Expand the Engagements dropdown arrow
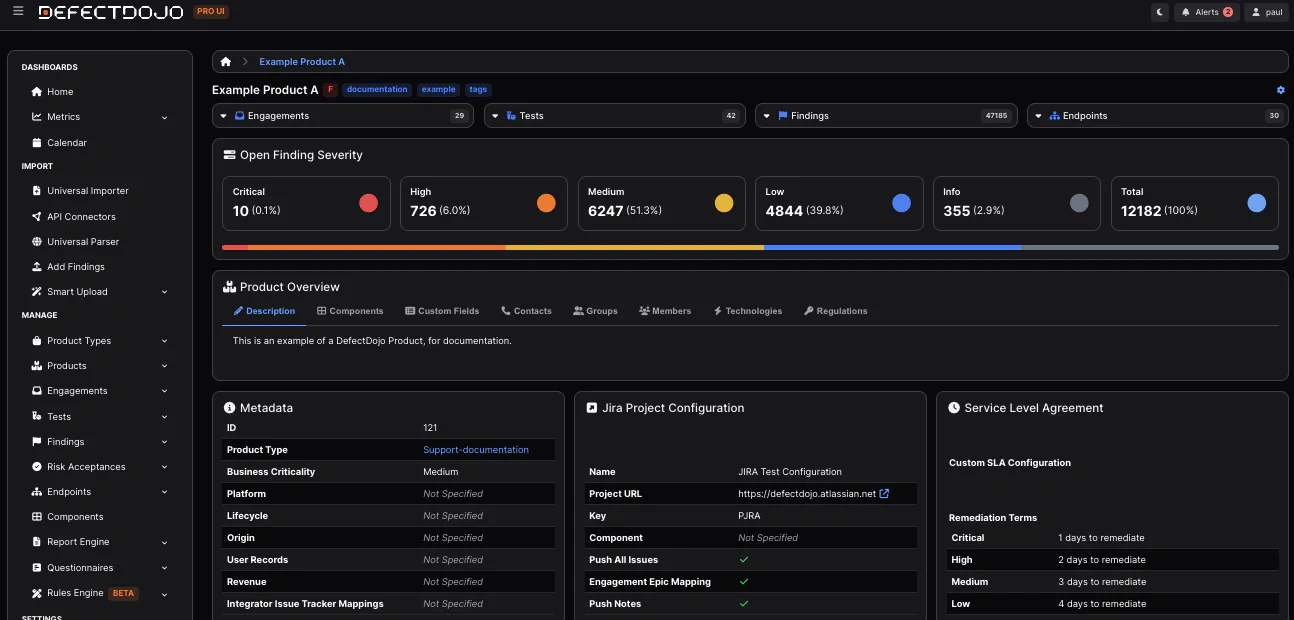The width and height of the screenshot is (1294, 620). (x=224, y=116)
